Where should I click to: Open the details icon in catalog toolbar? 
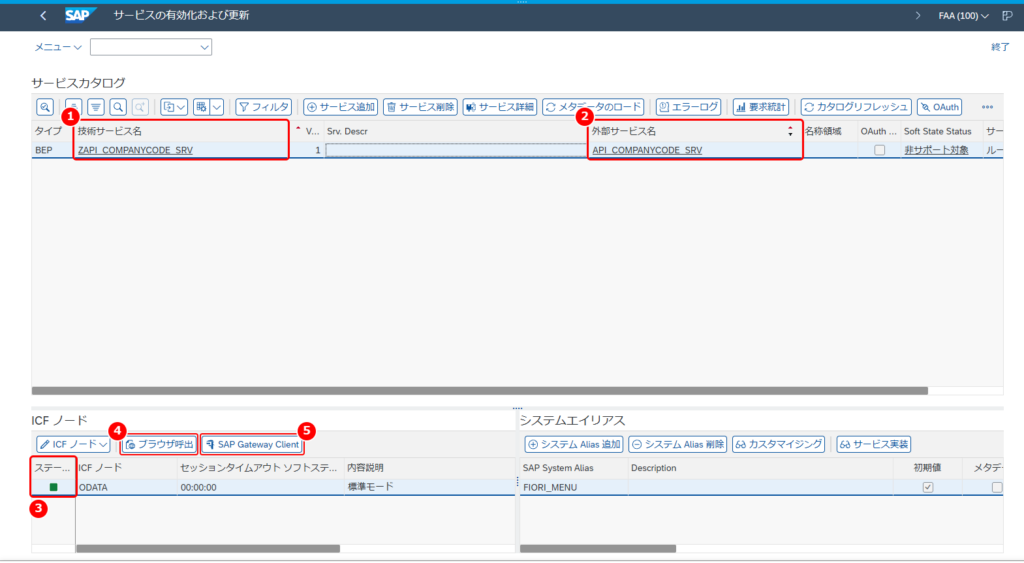coord(45,107)
